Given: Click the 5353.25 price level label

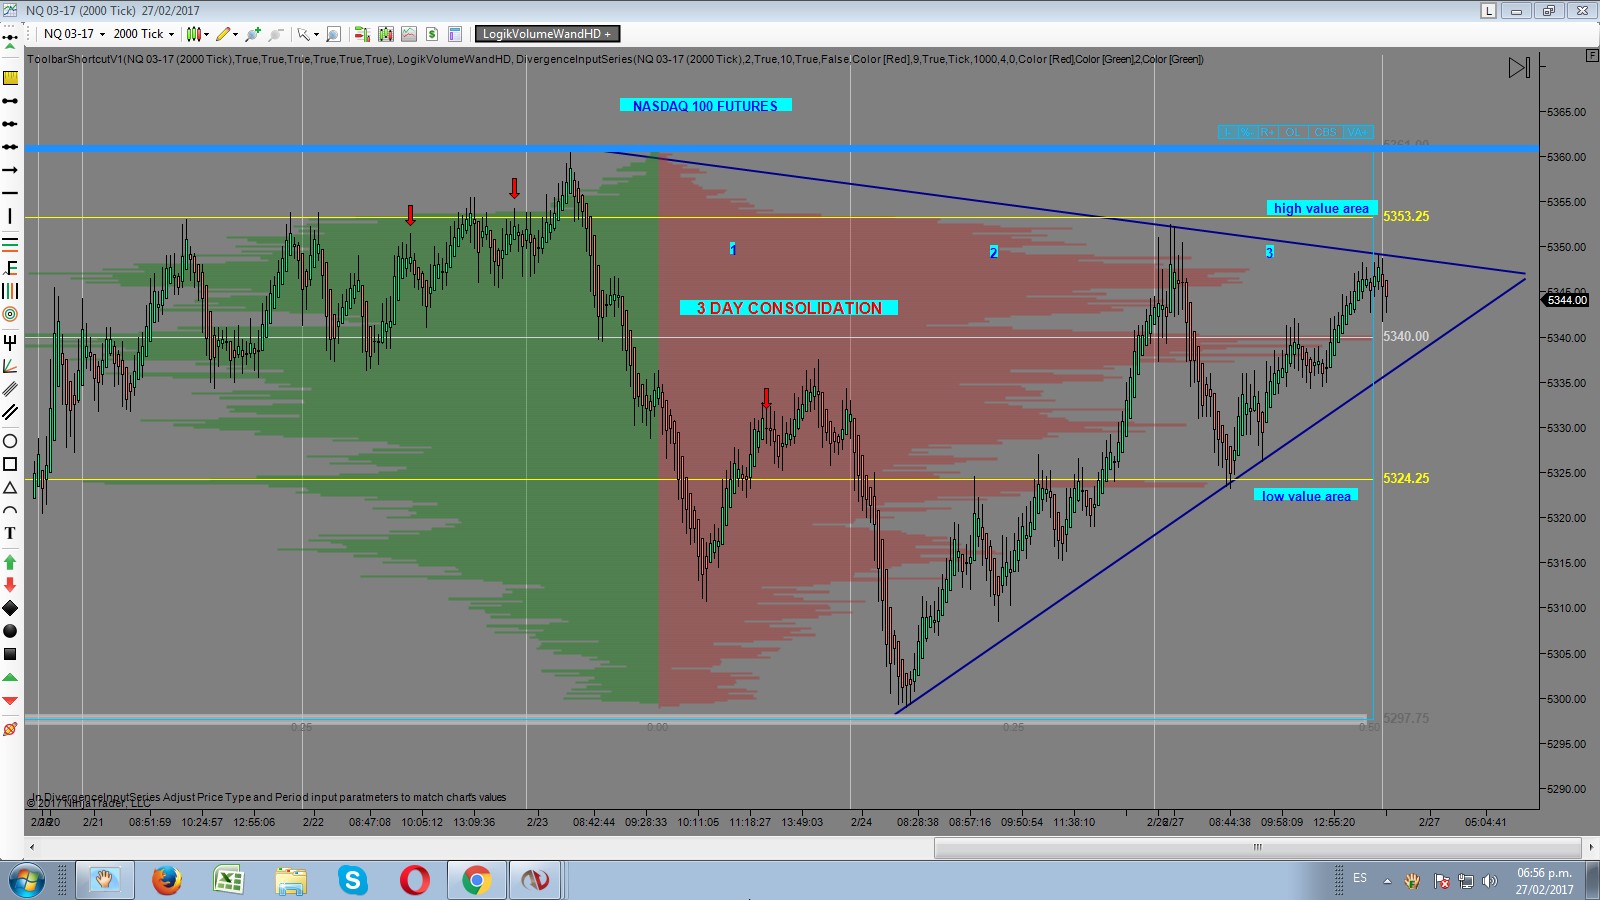Looking at the screenshot, I should click(1406, 216).
